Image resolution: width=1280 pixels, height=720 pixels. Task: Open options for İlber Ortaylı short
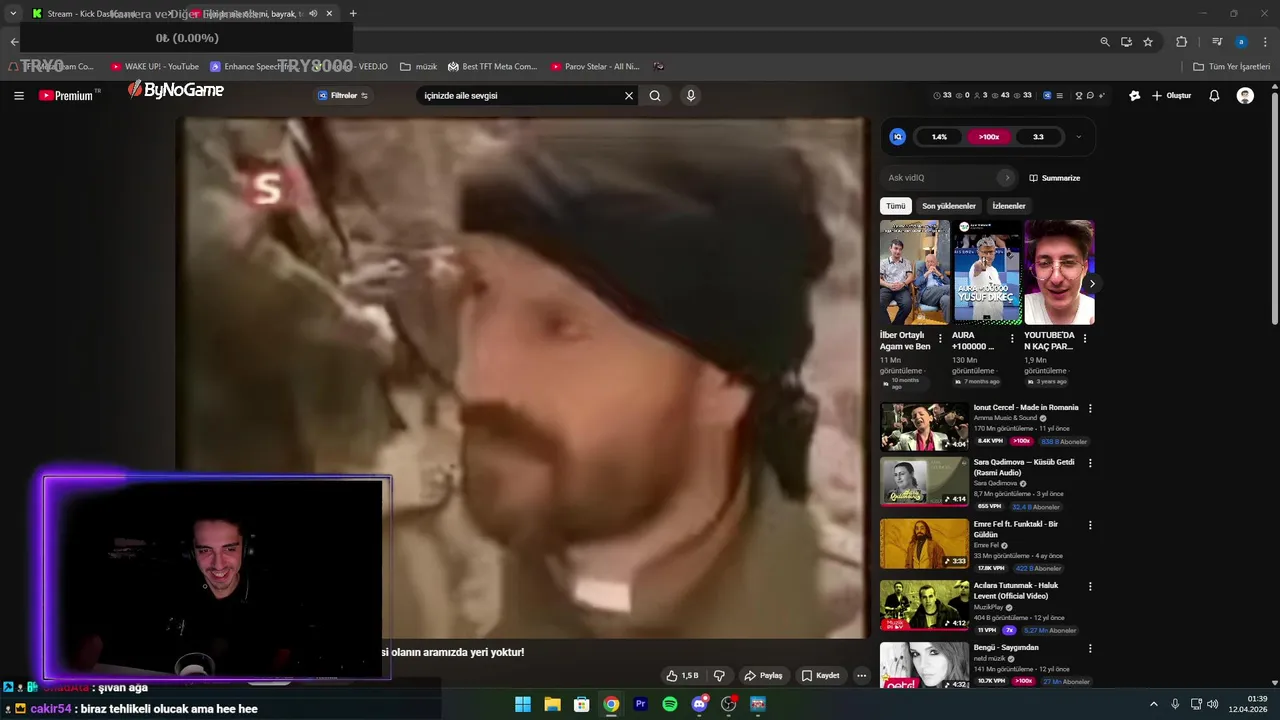point(940,339)
